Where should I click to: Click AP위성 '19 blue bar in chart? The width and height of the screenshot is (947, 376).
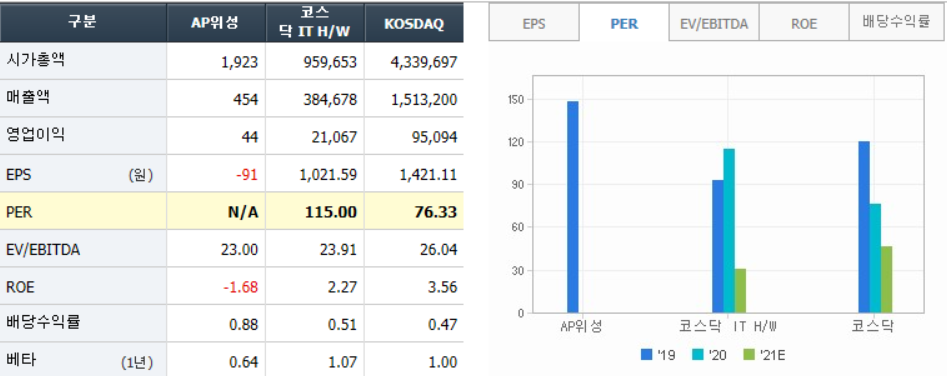pos(573,207)
